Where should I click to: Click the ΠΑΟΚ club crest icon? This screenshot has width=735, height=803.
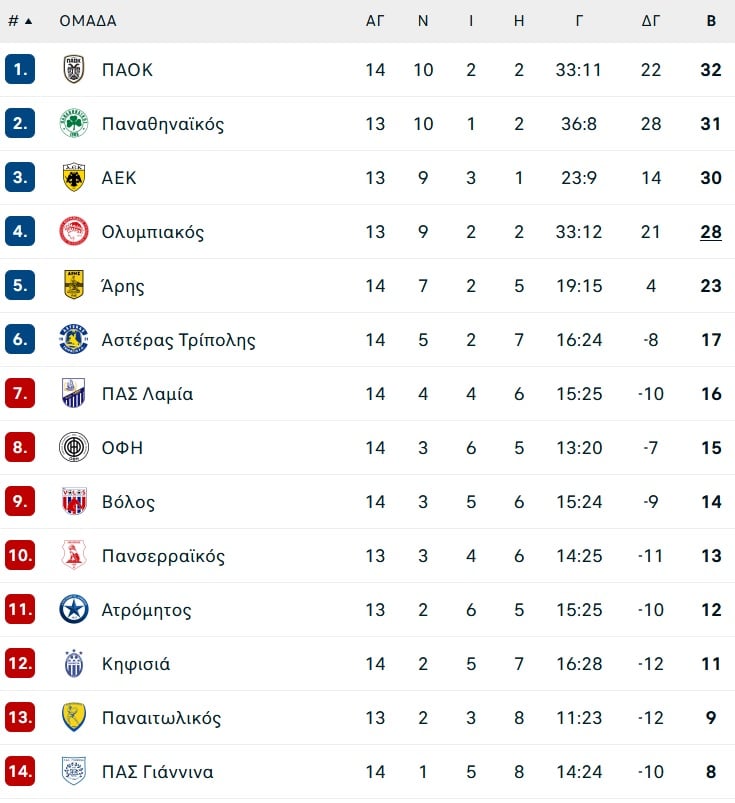[x=74, y=69]
